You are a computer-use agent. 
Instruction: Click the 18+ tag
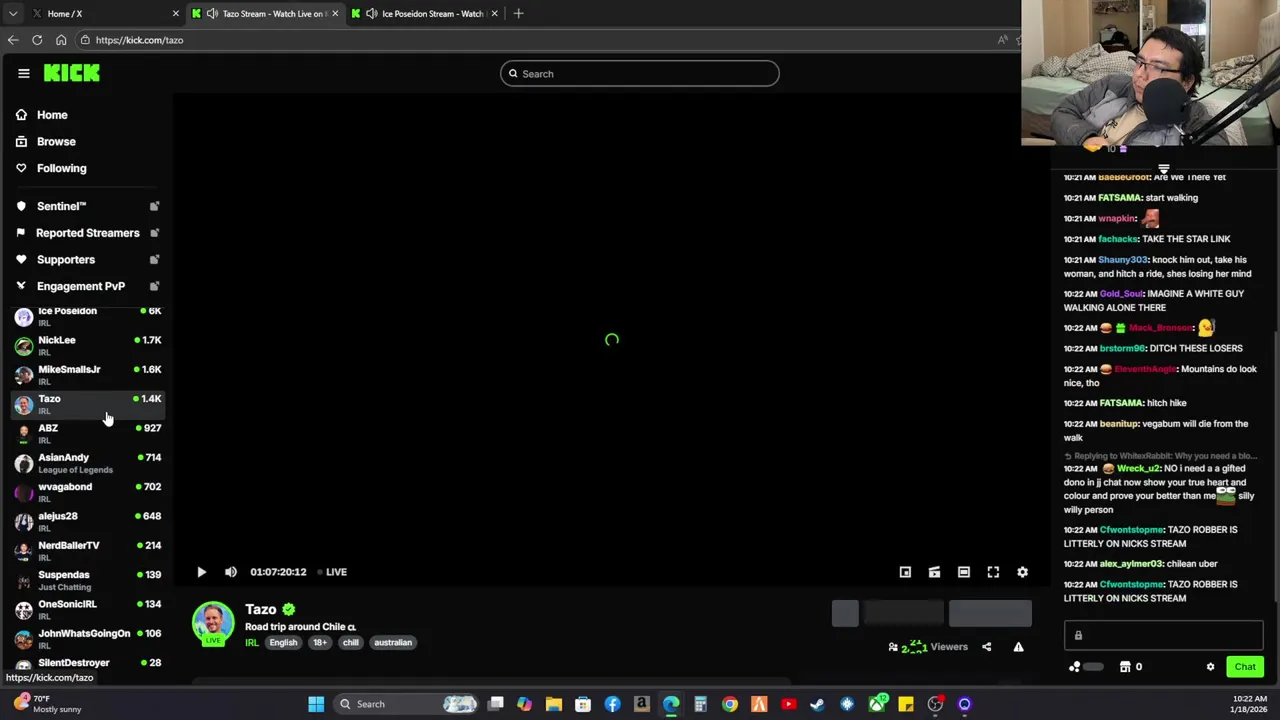(x=319, y=643)
